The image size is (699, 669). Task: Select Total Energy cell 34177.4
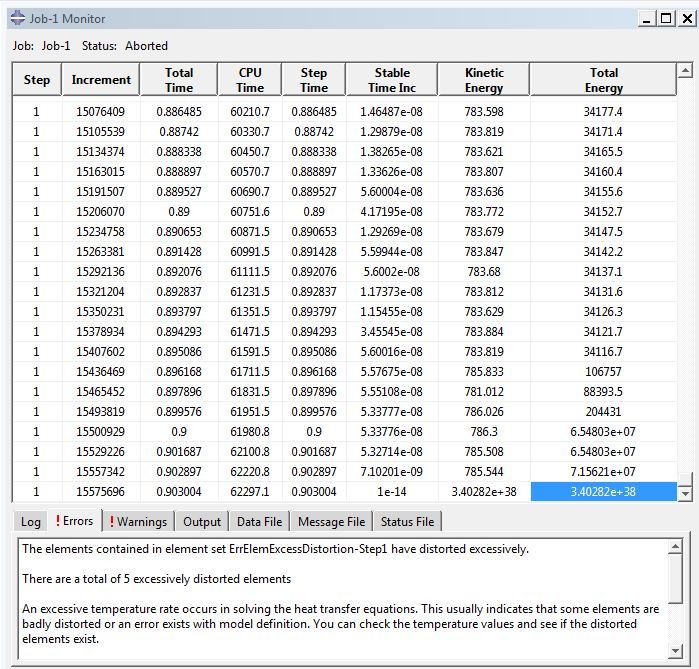[604, 111]
